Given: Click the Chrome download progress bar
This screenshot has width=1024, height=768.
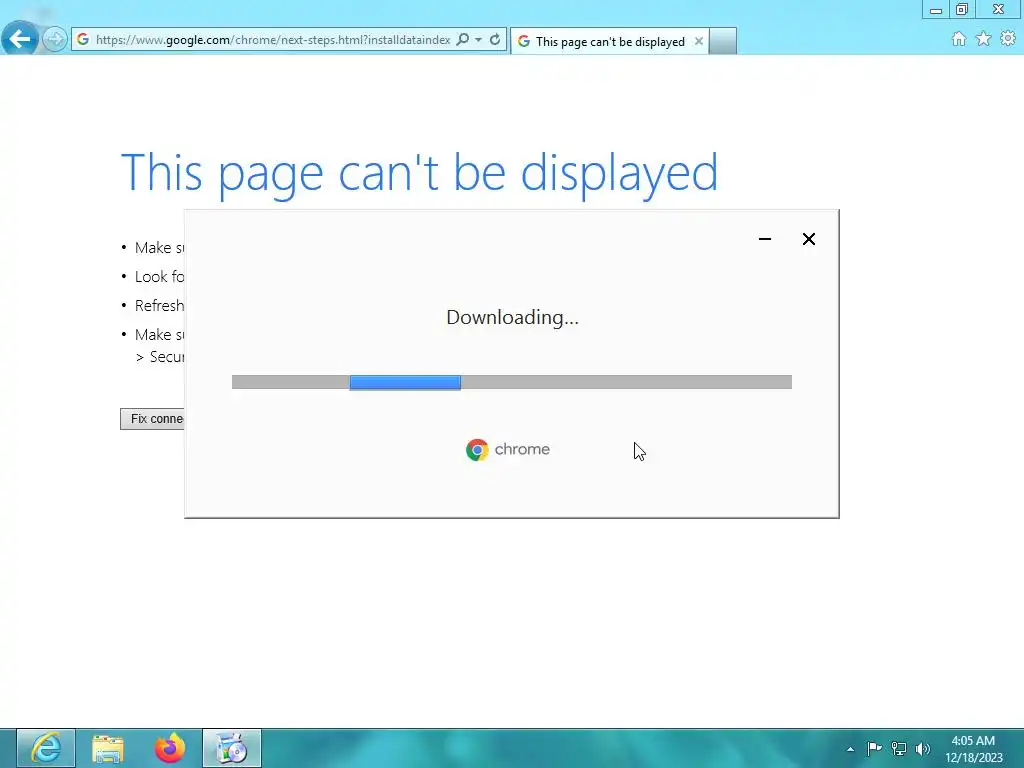Looking at the screenshot, I should click(511, 382).
